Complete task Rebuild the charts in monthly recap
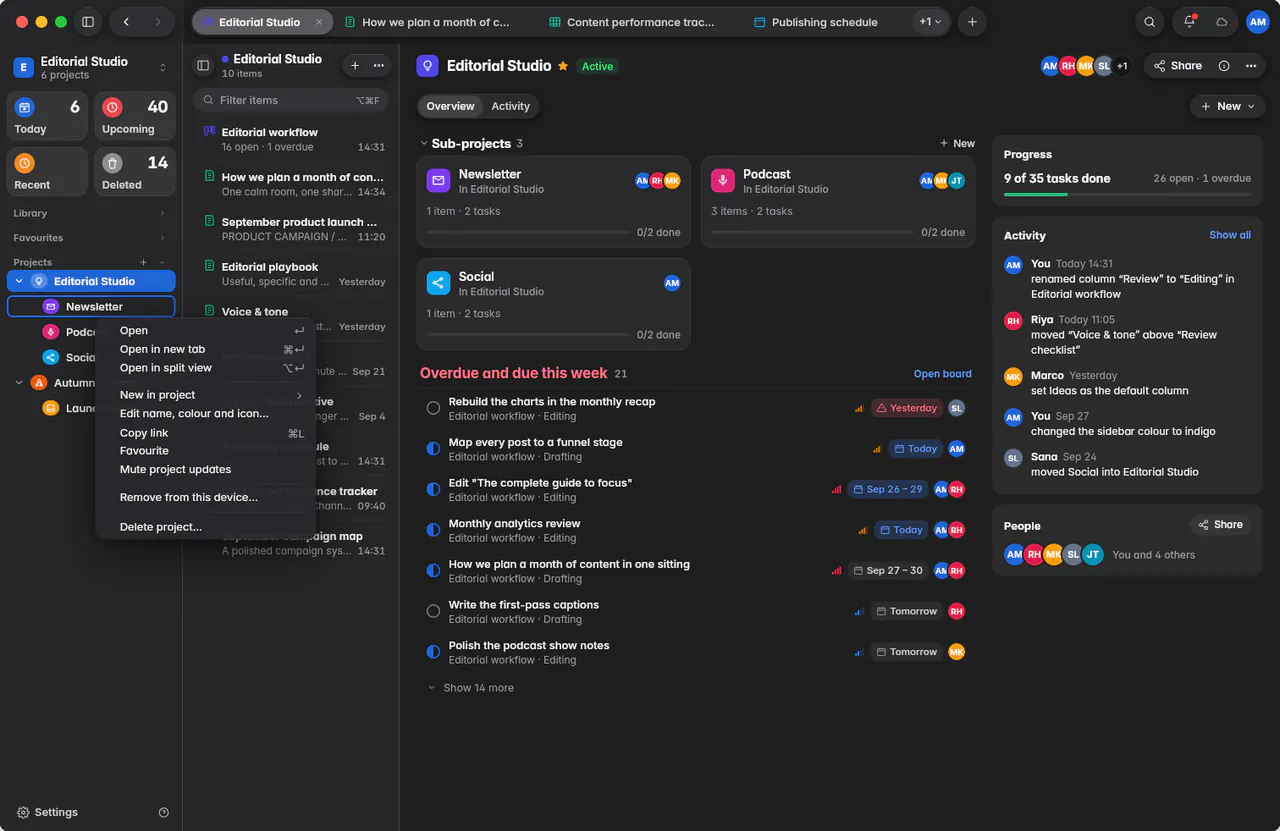Viewport: 1280px width, 831px height. pyautogui.click(x=433, y=408)
